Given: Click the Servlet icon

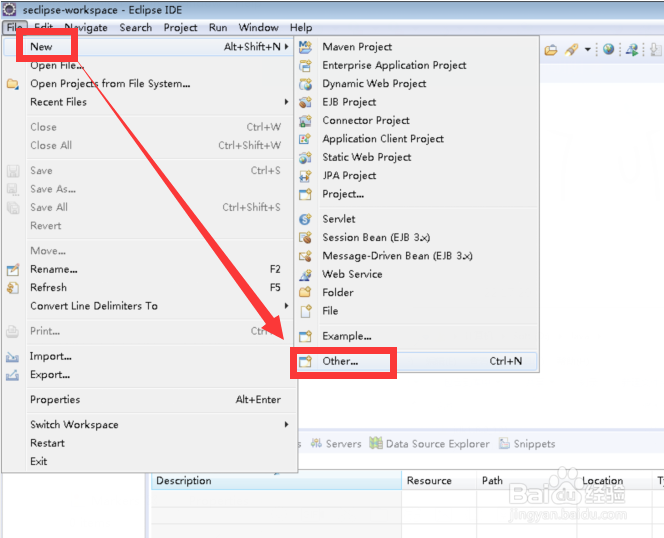Looking at the screenshot, I should 305,219.
